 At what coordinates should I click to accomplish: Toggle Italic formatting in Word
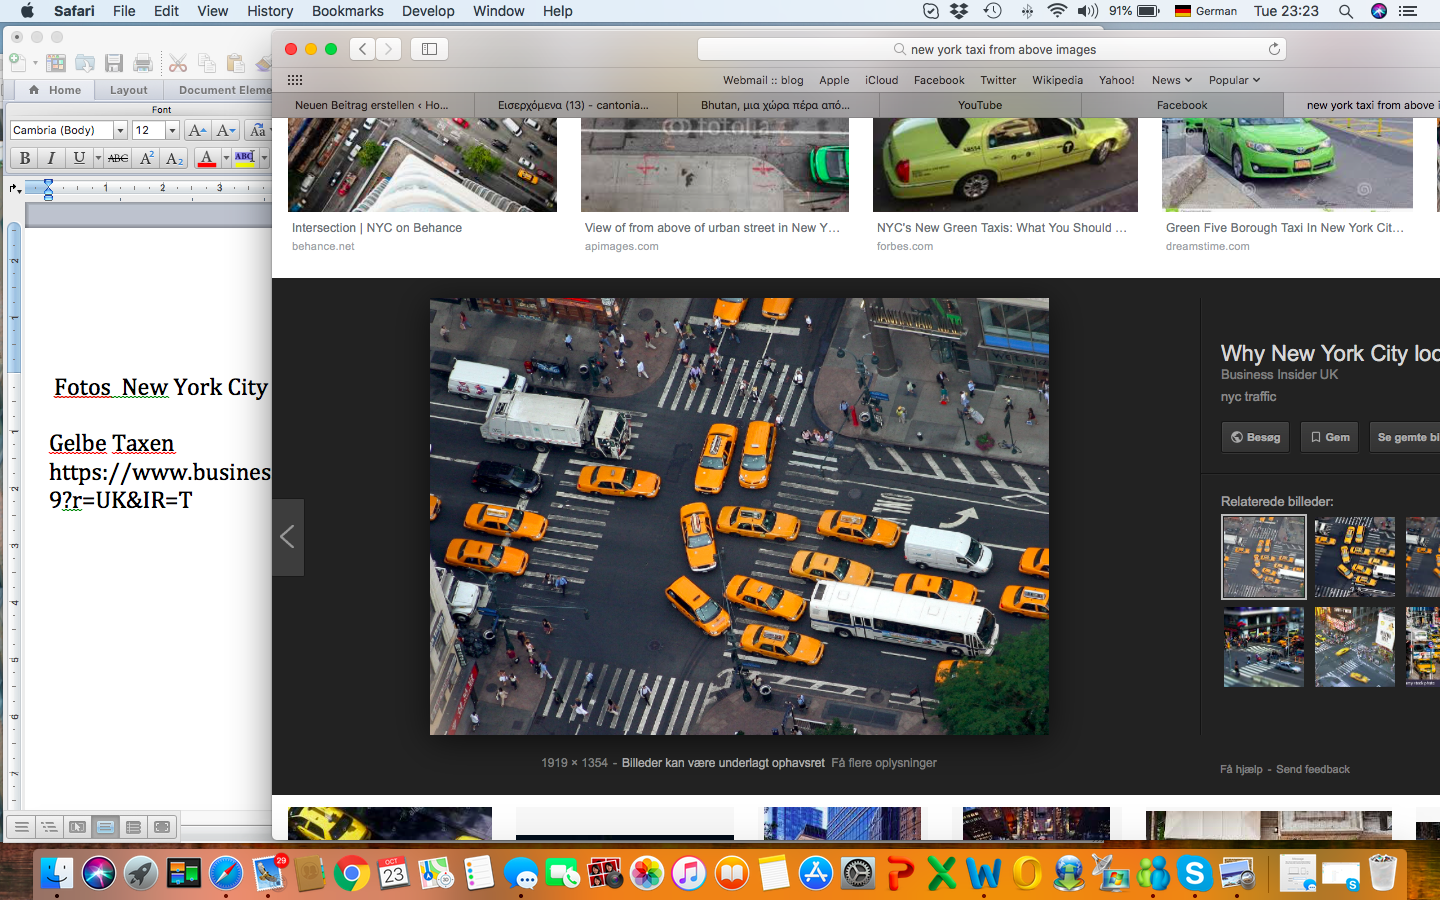click(51, 158)
